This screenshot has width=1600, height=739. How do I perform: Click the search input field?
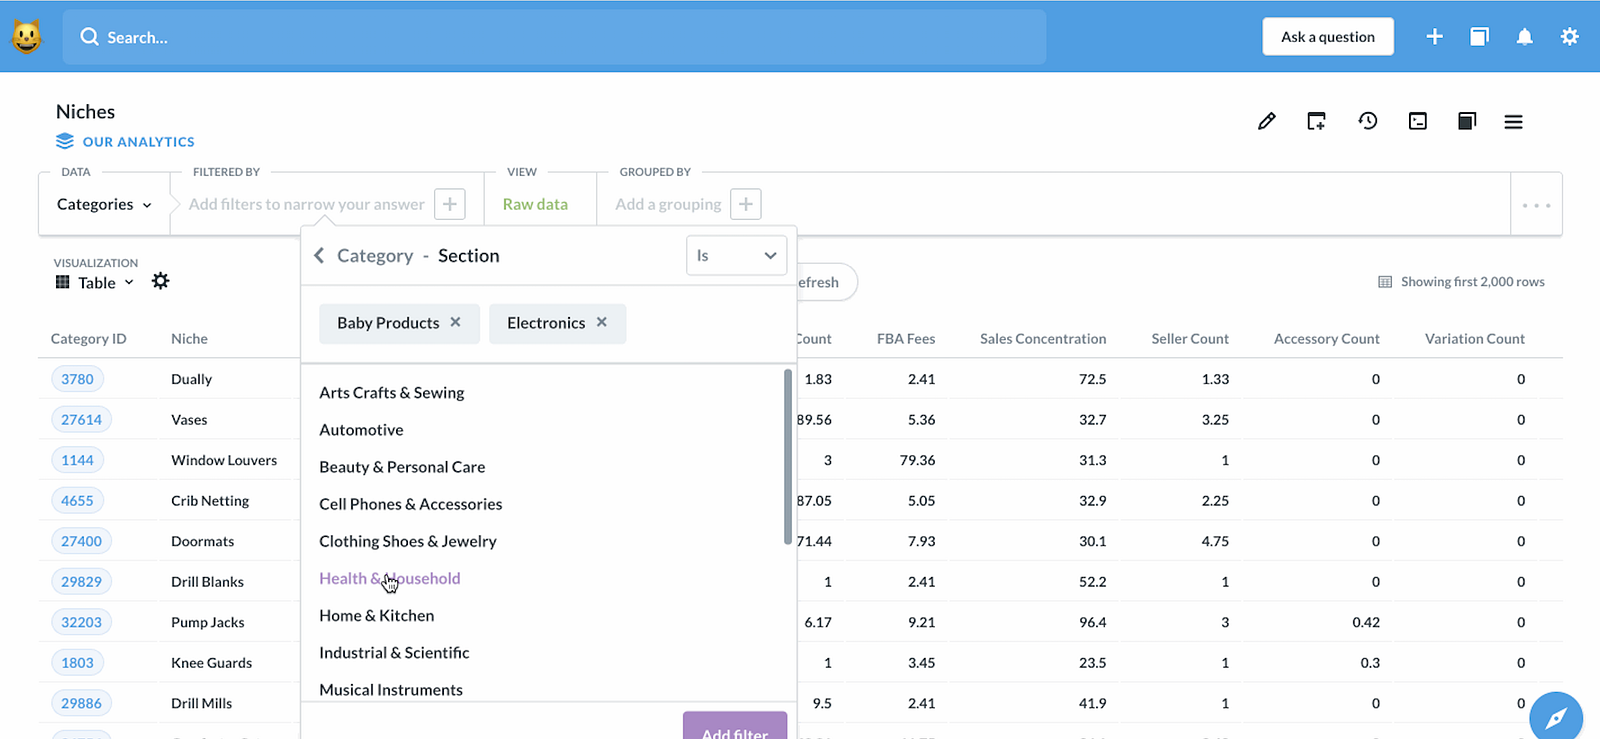coord(554,37)
